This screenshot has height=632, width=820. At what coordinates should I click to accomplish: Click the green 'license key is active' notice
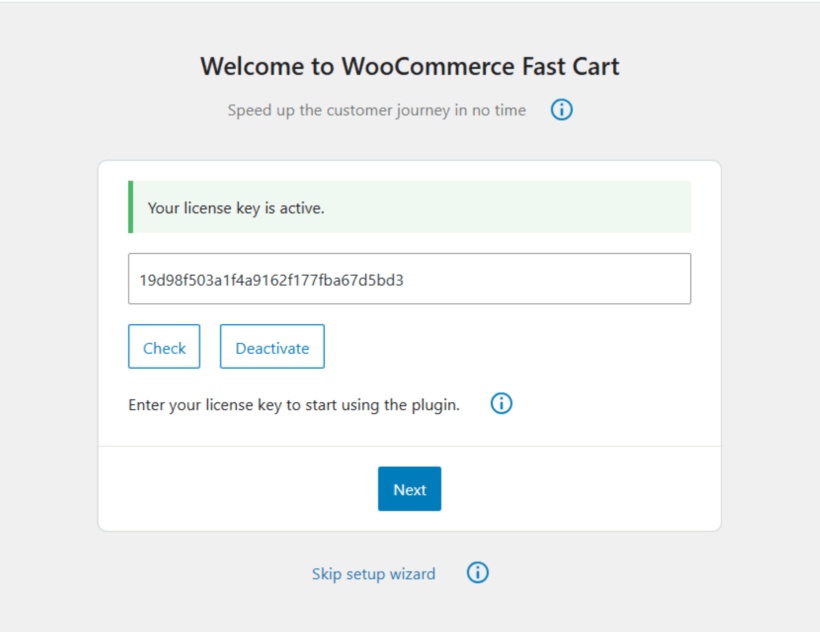pyautogui.click(x=409, y=206)
